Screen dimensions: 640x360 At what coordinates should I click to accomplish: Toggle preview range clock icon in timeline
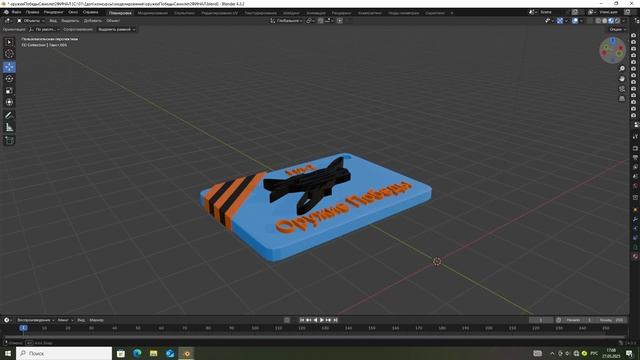558,320
